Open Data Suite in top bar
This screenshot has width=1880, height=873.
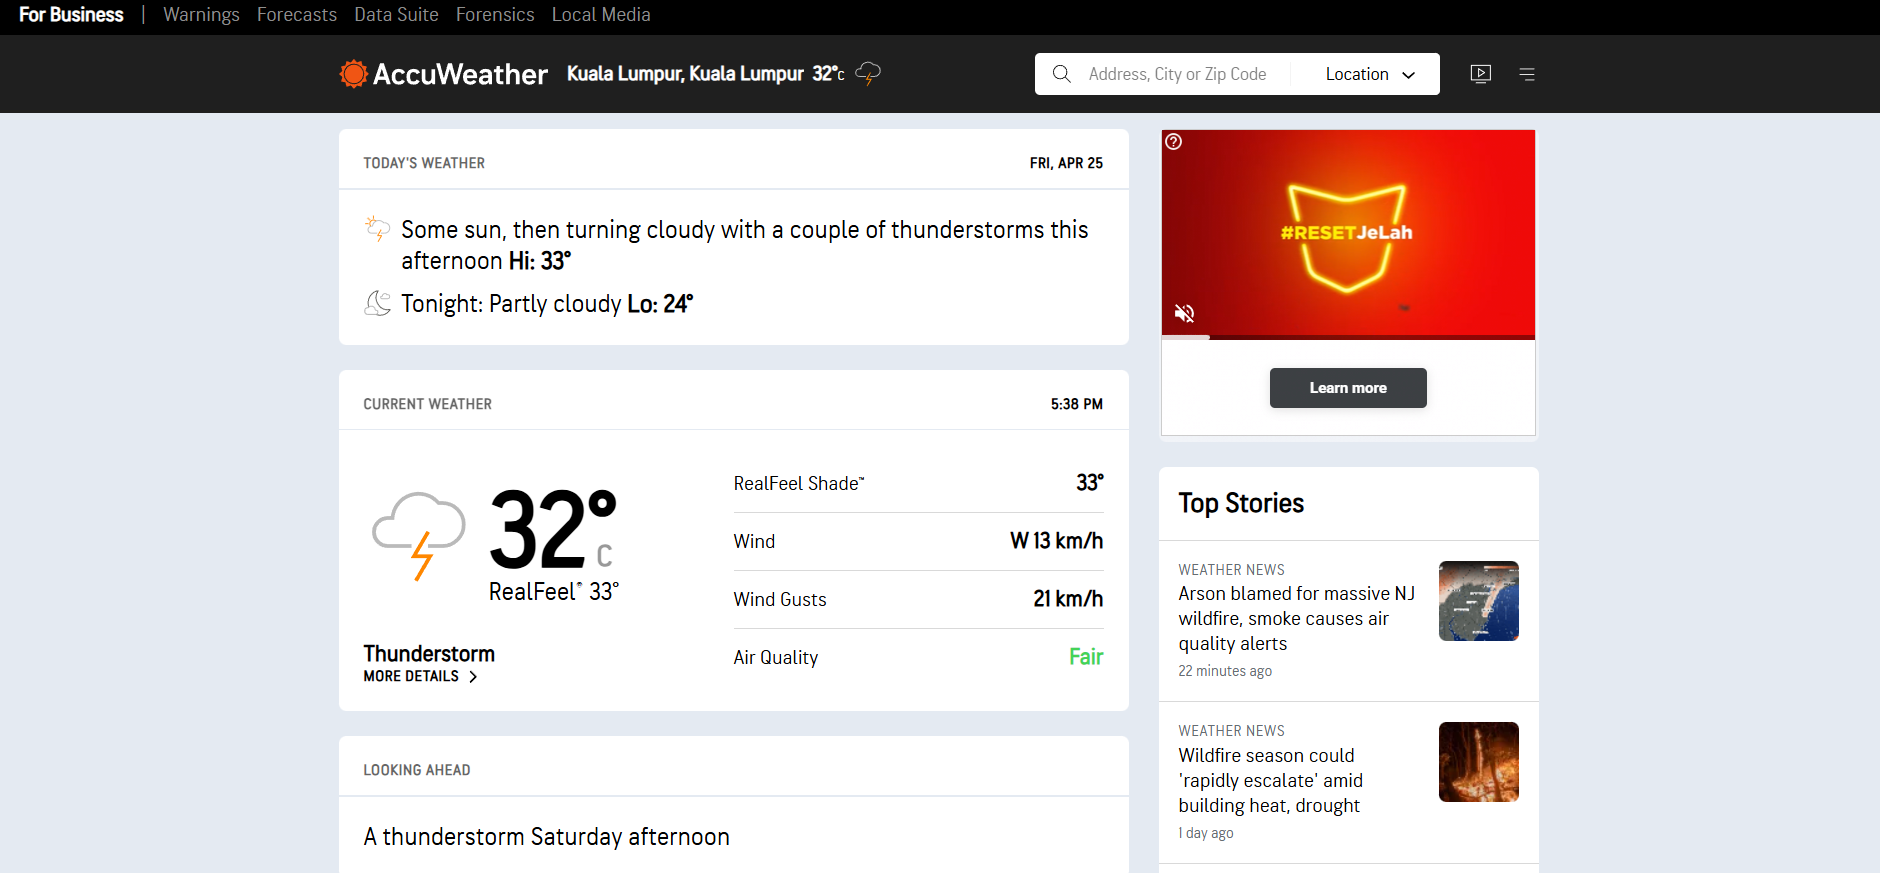[x=396, y=15]
